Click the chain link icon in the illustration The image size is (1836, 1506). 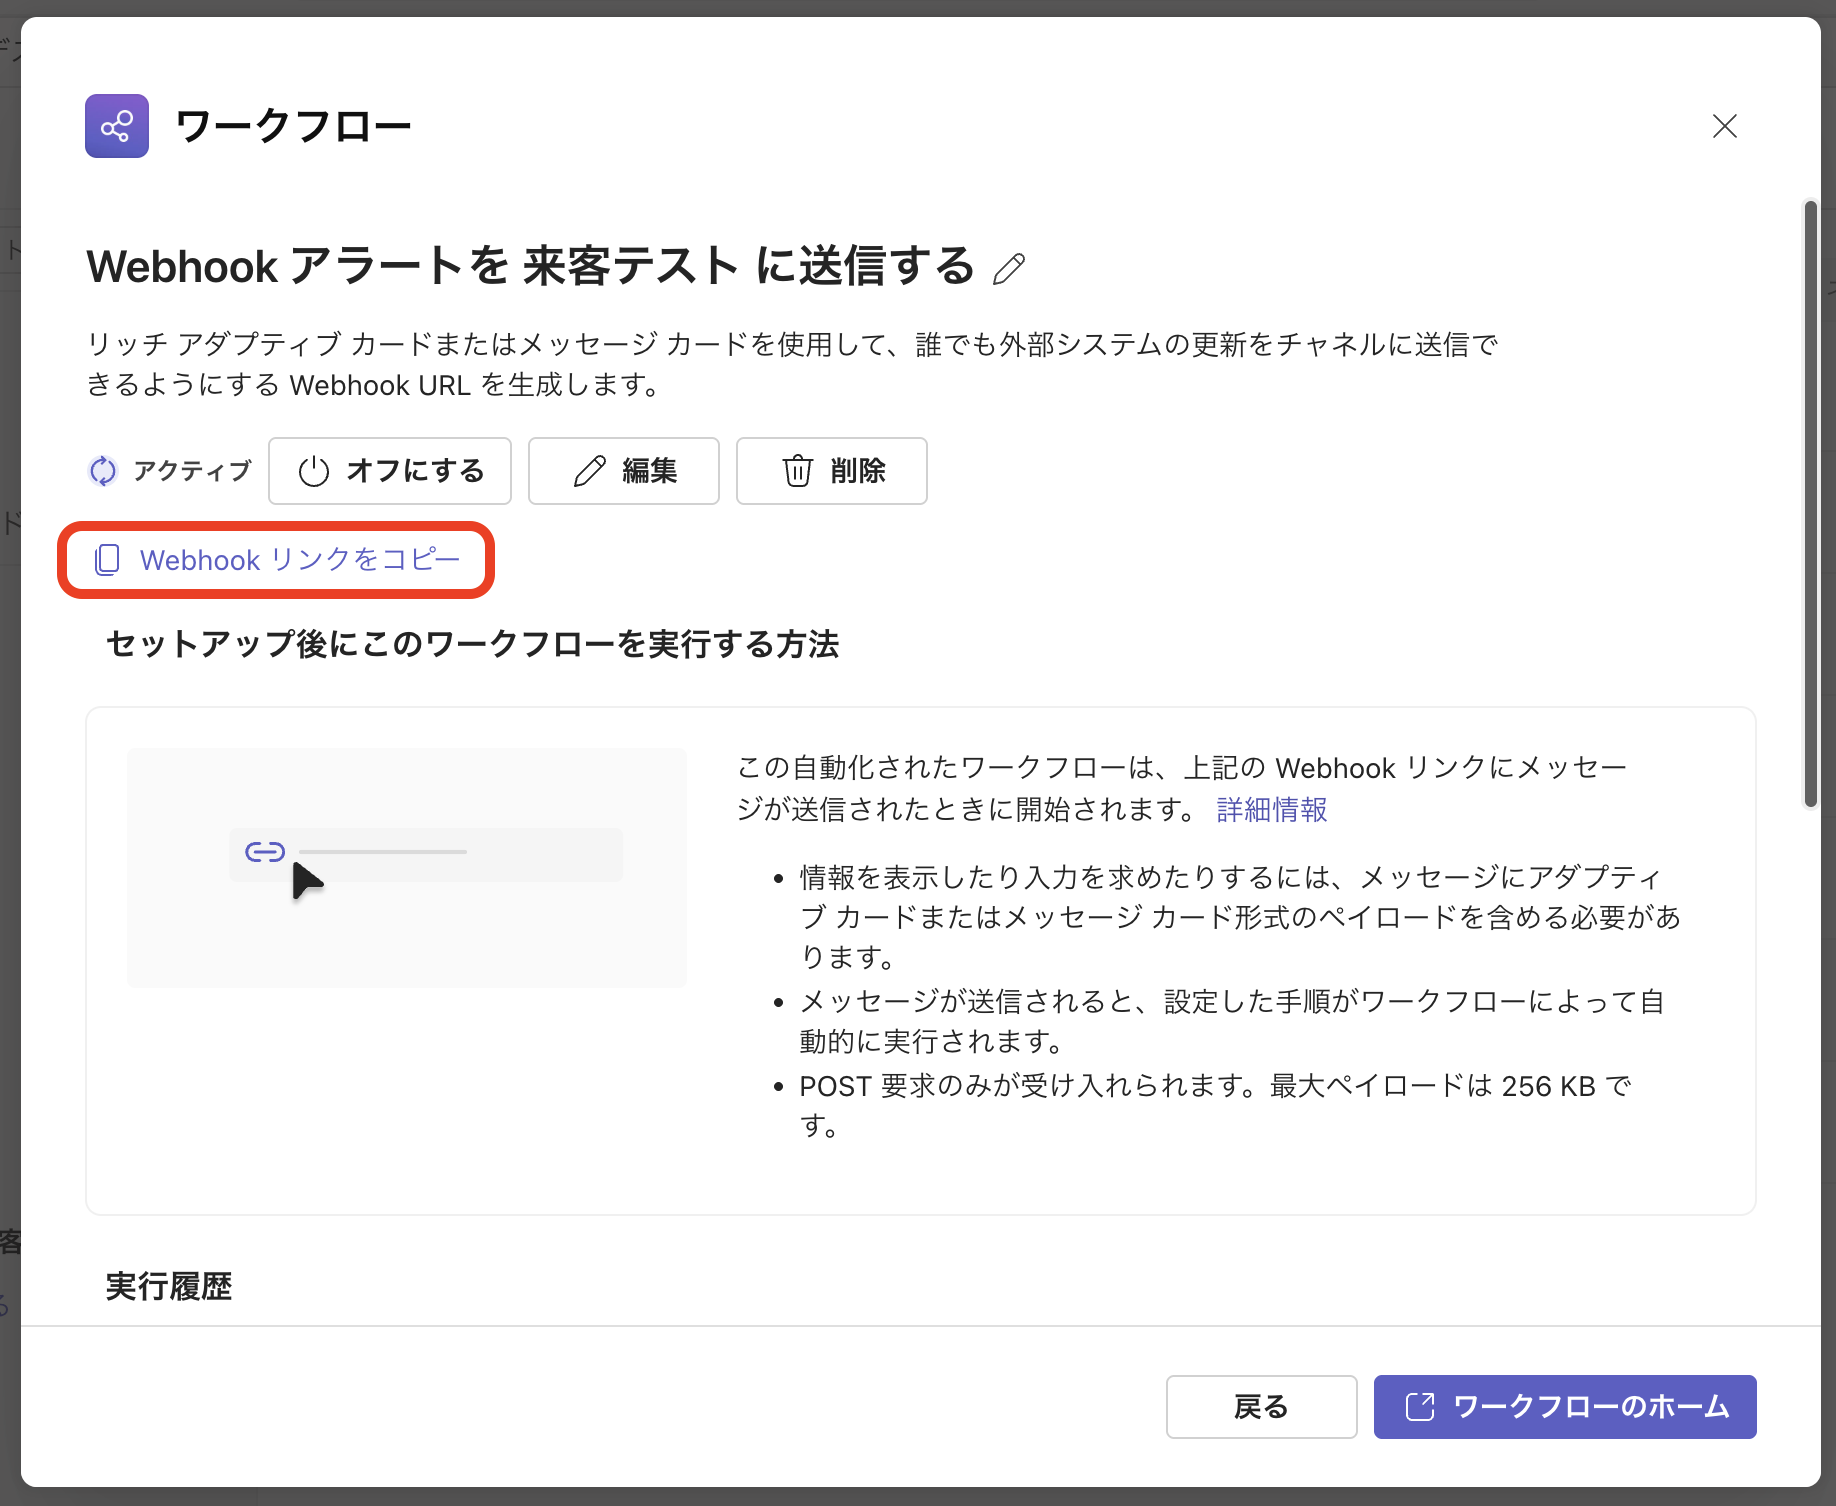click(x=265, y=852)
